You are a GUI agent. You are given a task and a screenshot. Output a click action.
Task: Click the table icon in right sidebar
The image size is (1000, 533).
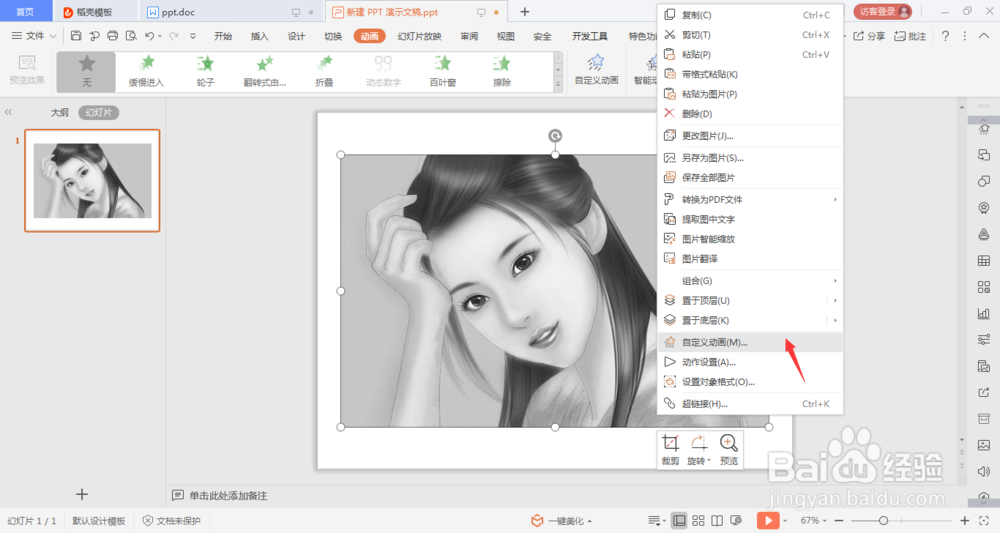point(983,261)
